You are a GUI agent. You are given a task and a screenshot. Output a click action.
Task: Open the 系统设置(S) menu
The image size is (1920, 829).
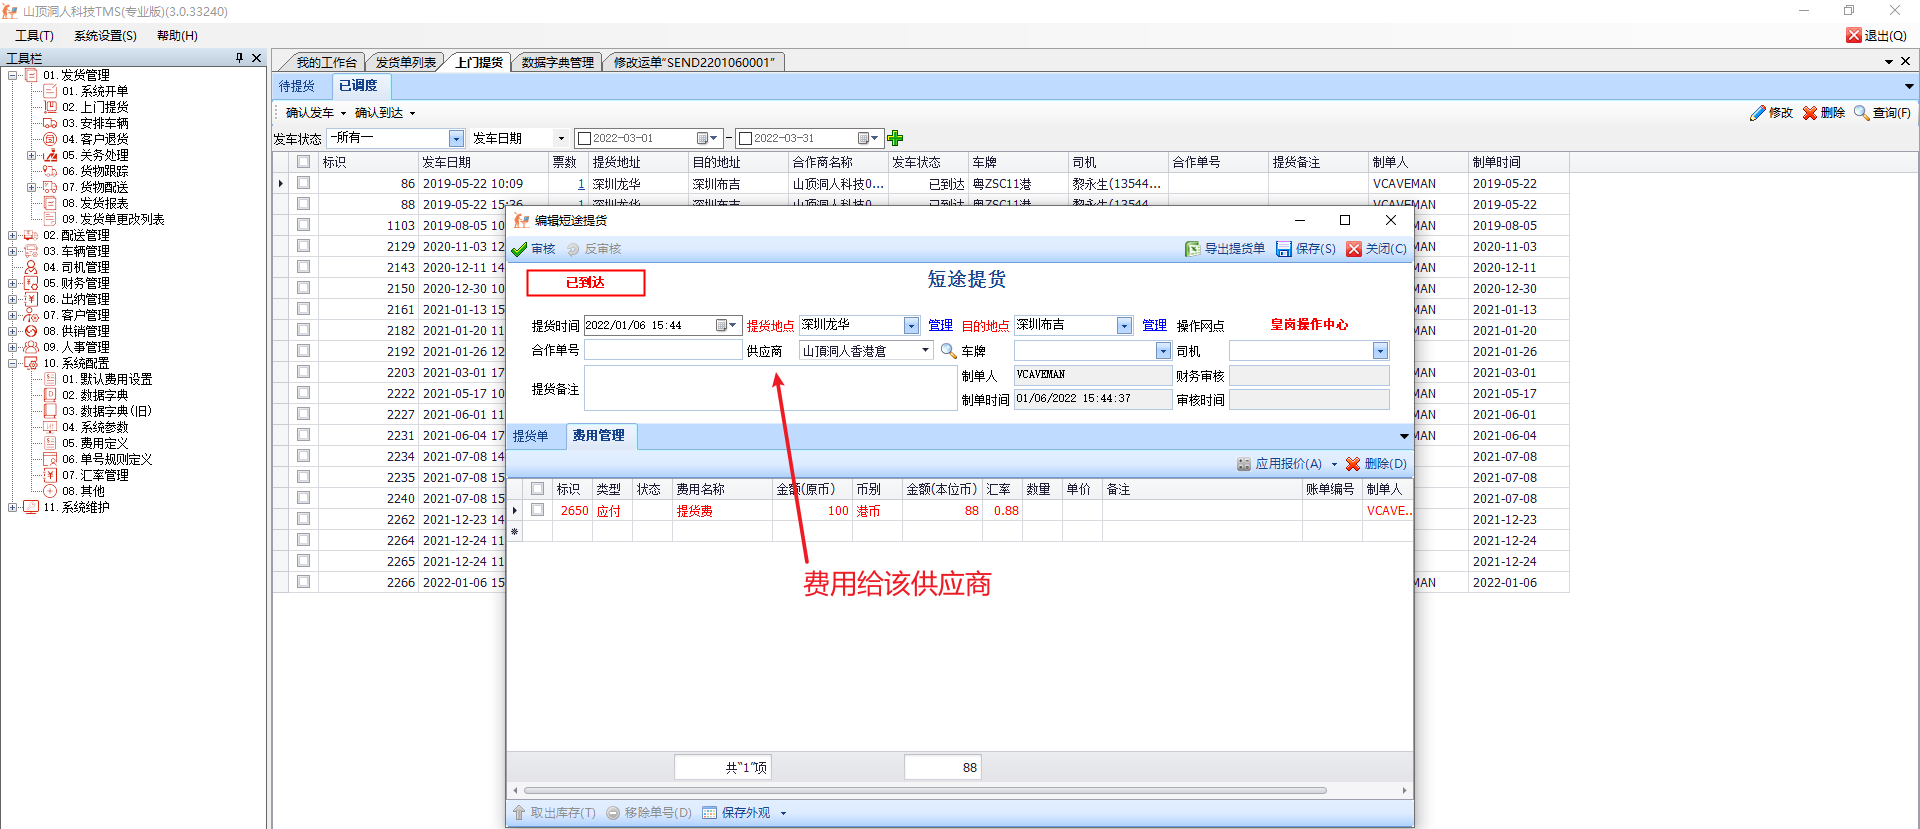(105, 35)
